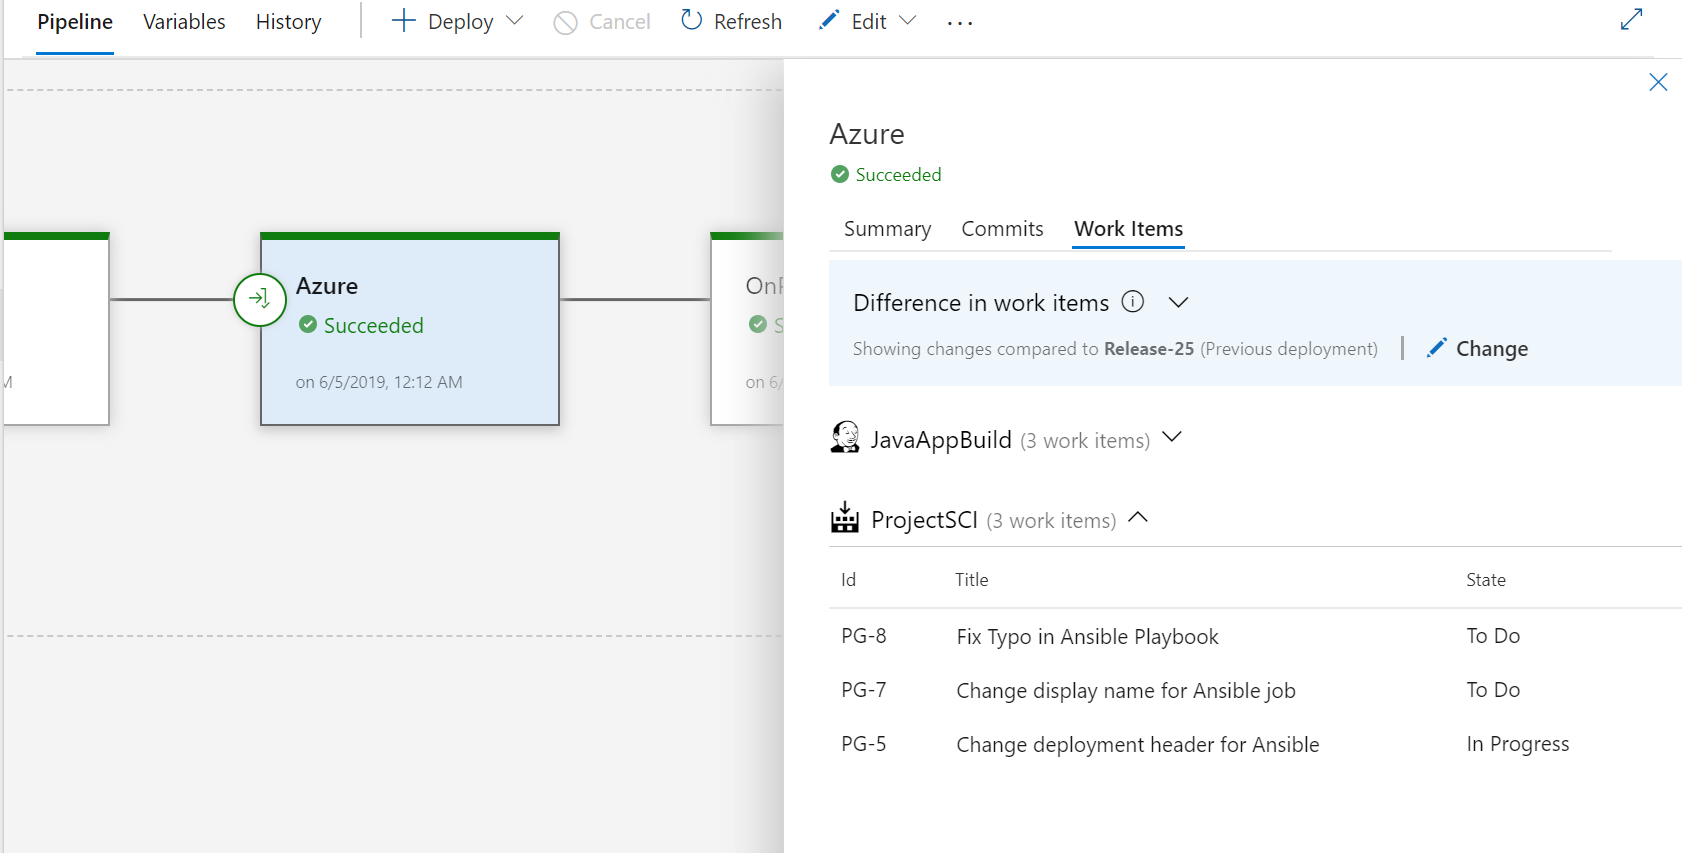This screenshot has width=1682, height=853.
Task: Click the To Do state of PG-7
Action: point(1493,690)
